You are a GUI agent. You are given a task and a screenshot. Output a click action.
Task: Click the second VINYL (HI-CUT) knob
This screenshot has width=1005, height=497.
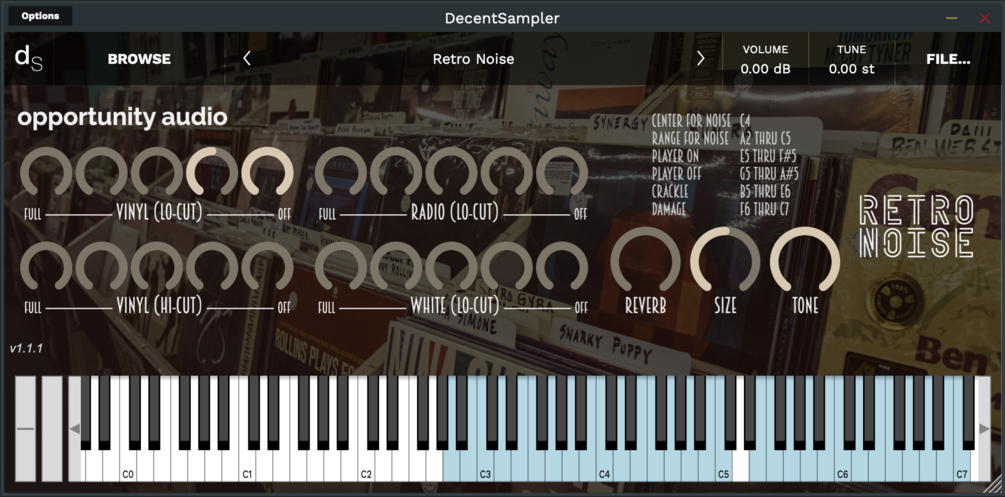pyautogui.click(x=102, y=267)
